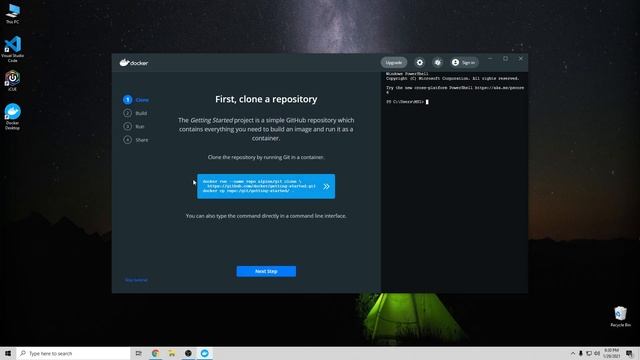Open Task View on taskbar
This screenshot has width=640, height=360.
[139, 353]
